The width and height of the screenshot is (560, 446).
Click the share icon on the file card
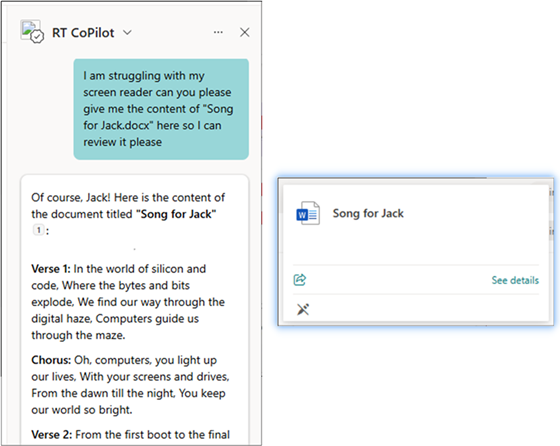click(300, 280)
